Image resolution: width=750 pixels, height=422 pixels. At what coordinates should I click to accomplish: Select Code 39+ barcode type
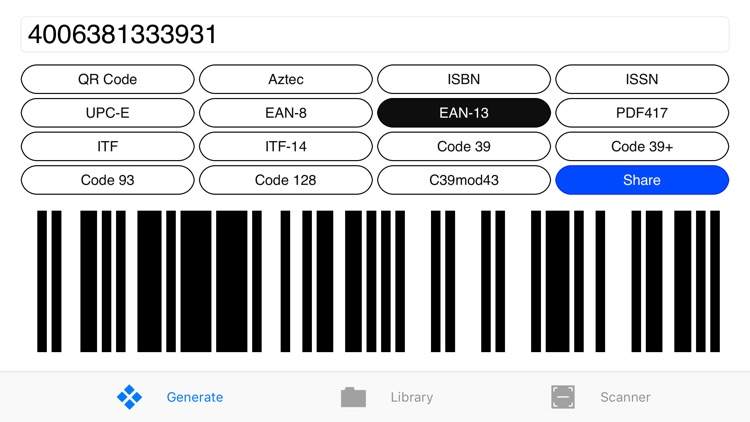click(x=642, y=146)
